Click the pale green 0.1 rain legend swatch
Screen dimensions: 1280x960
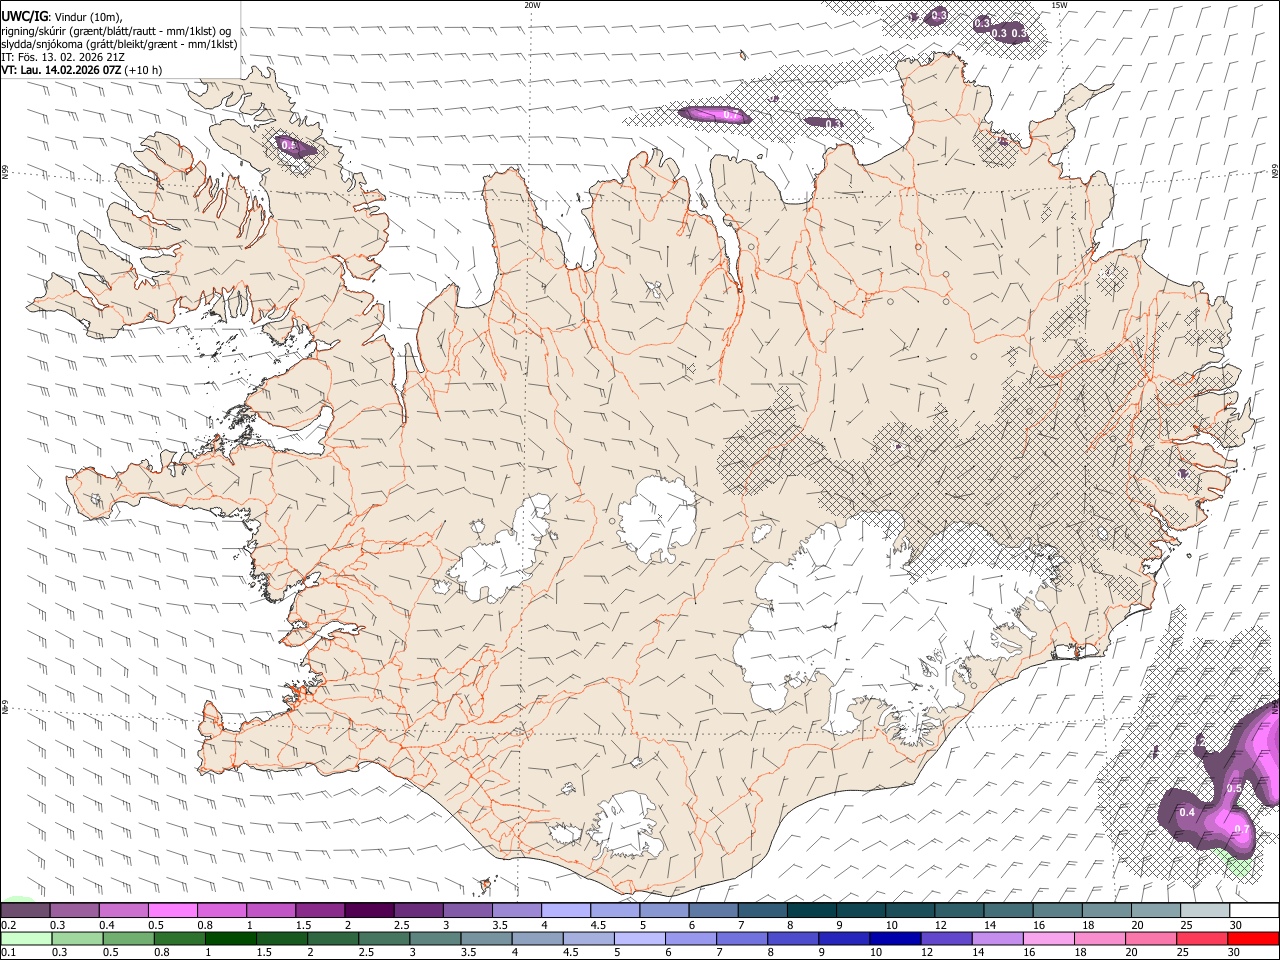[x=26, y=938]
